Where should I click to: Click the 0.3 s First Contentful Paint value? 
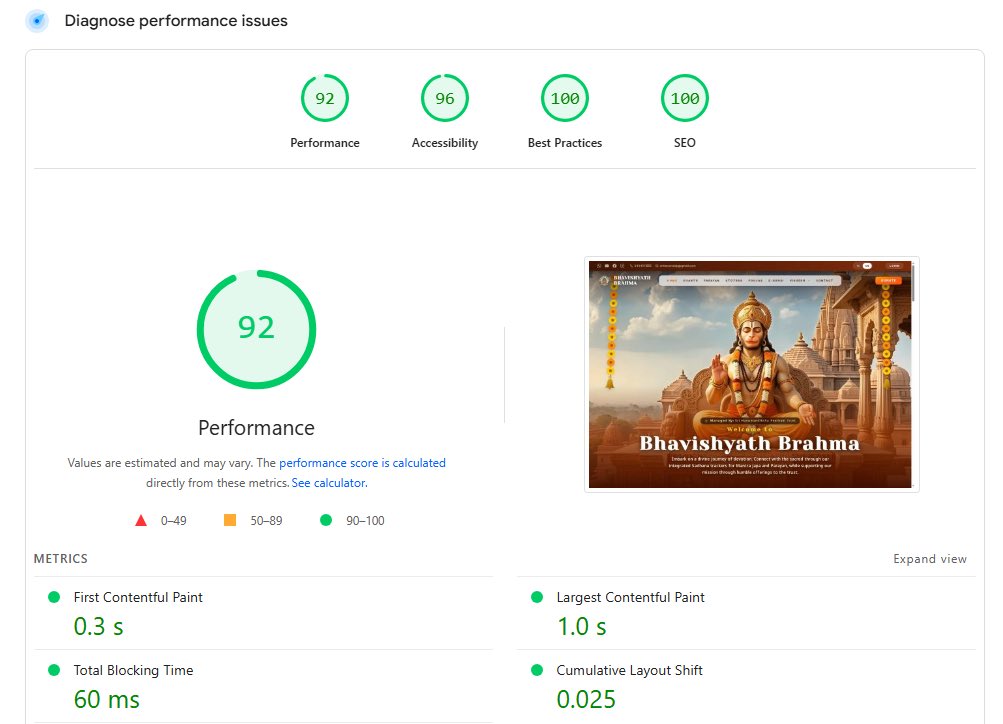(99, 626)
